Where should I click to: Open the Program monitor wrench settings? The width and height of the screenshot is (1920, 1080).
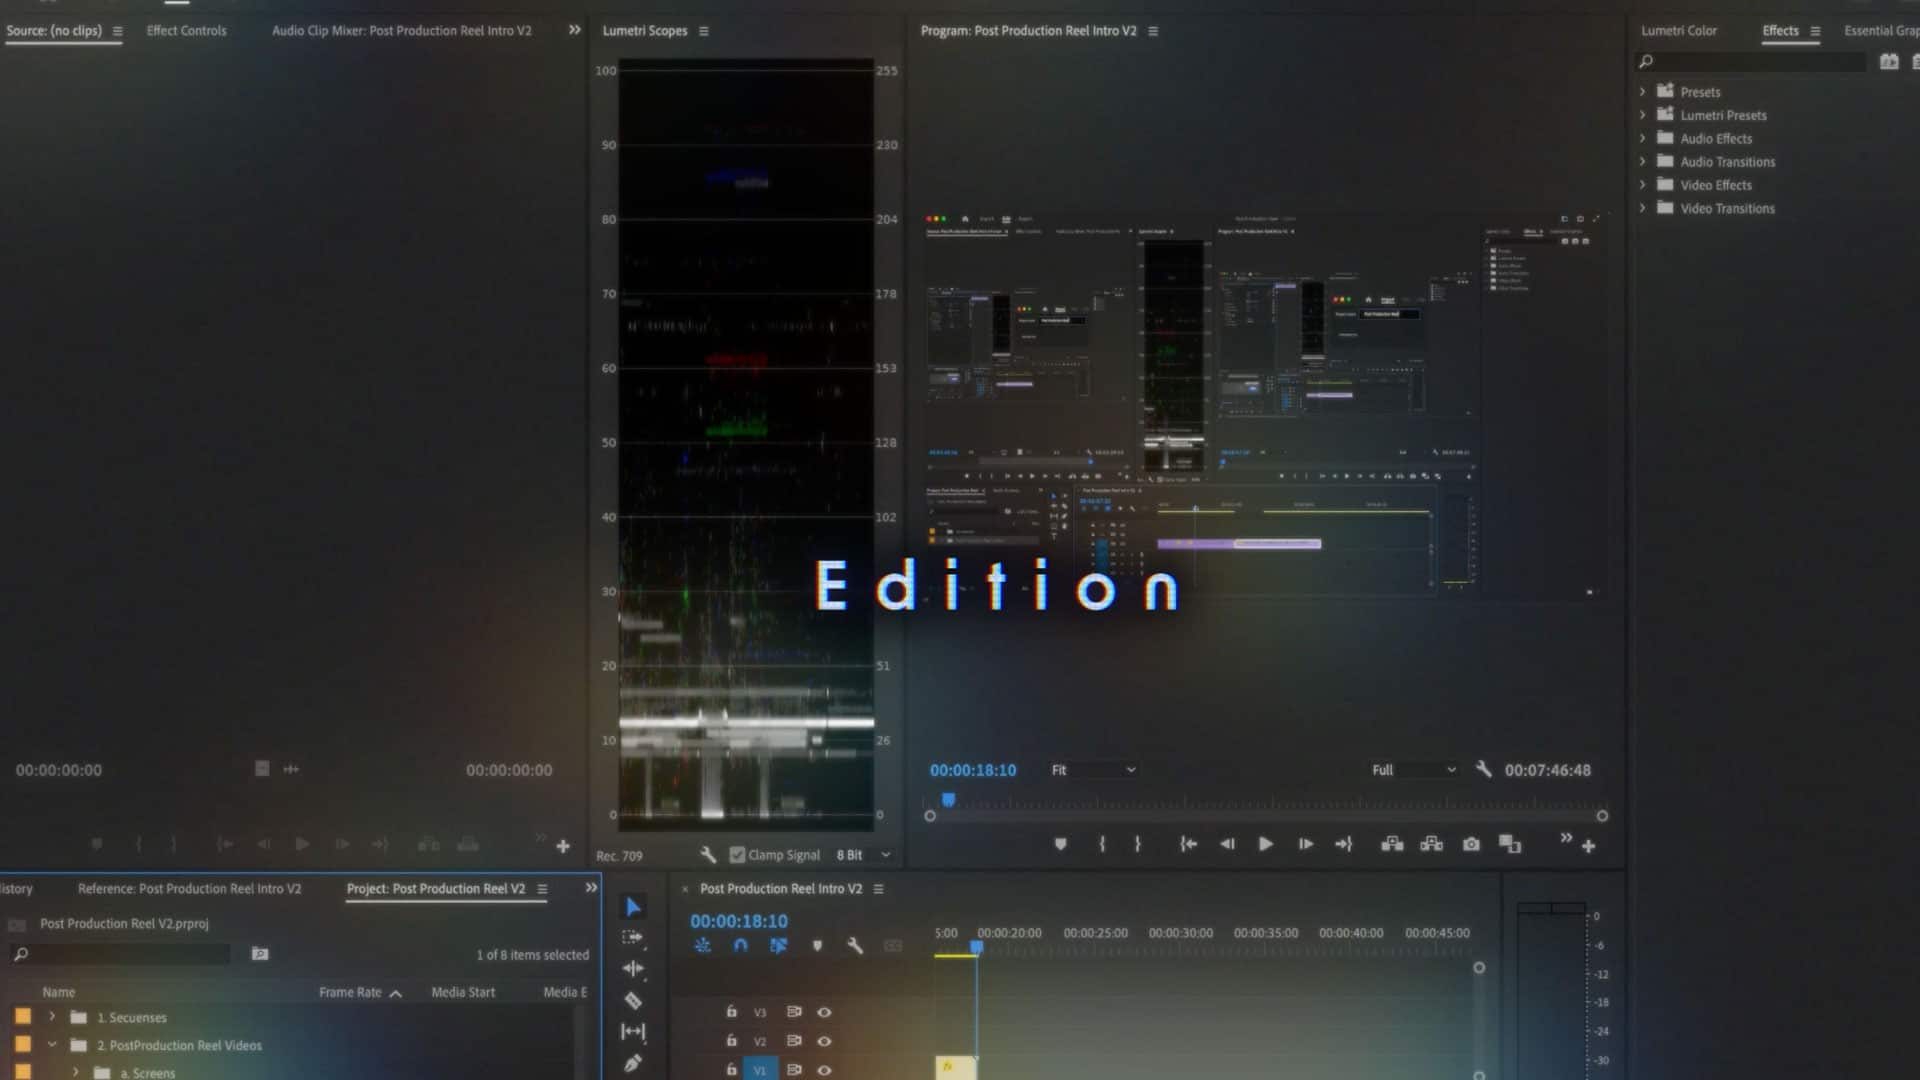[1484, 769]
